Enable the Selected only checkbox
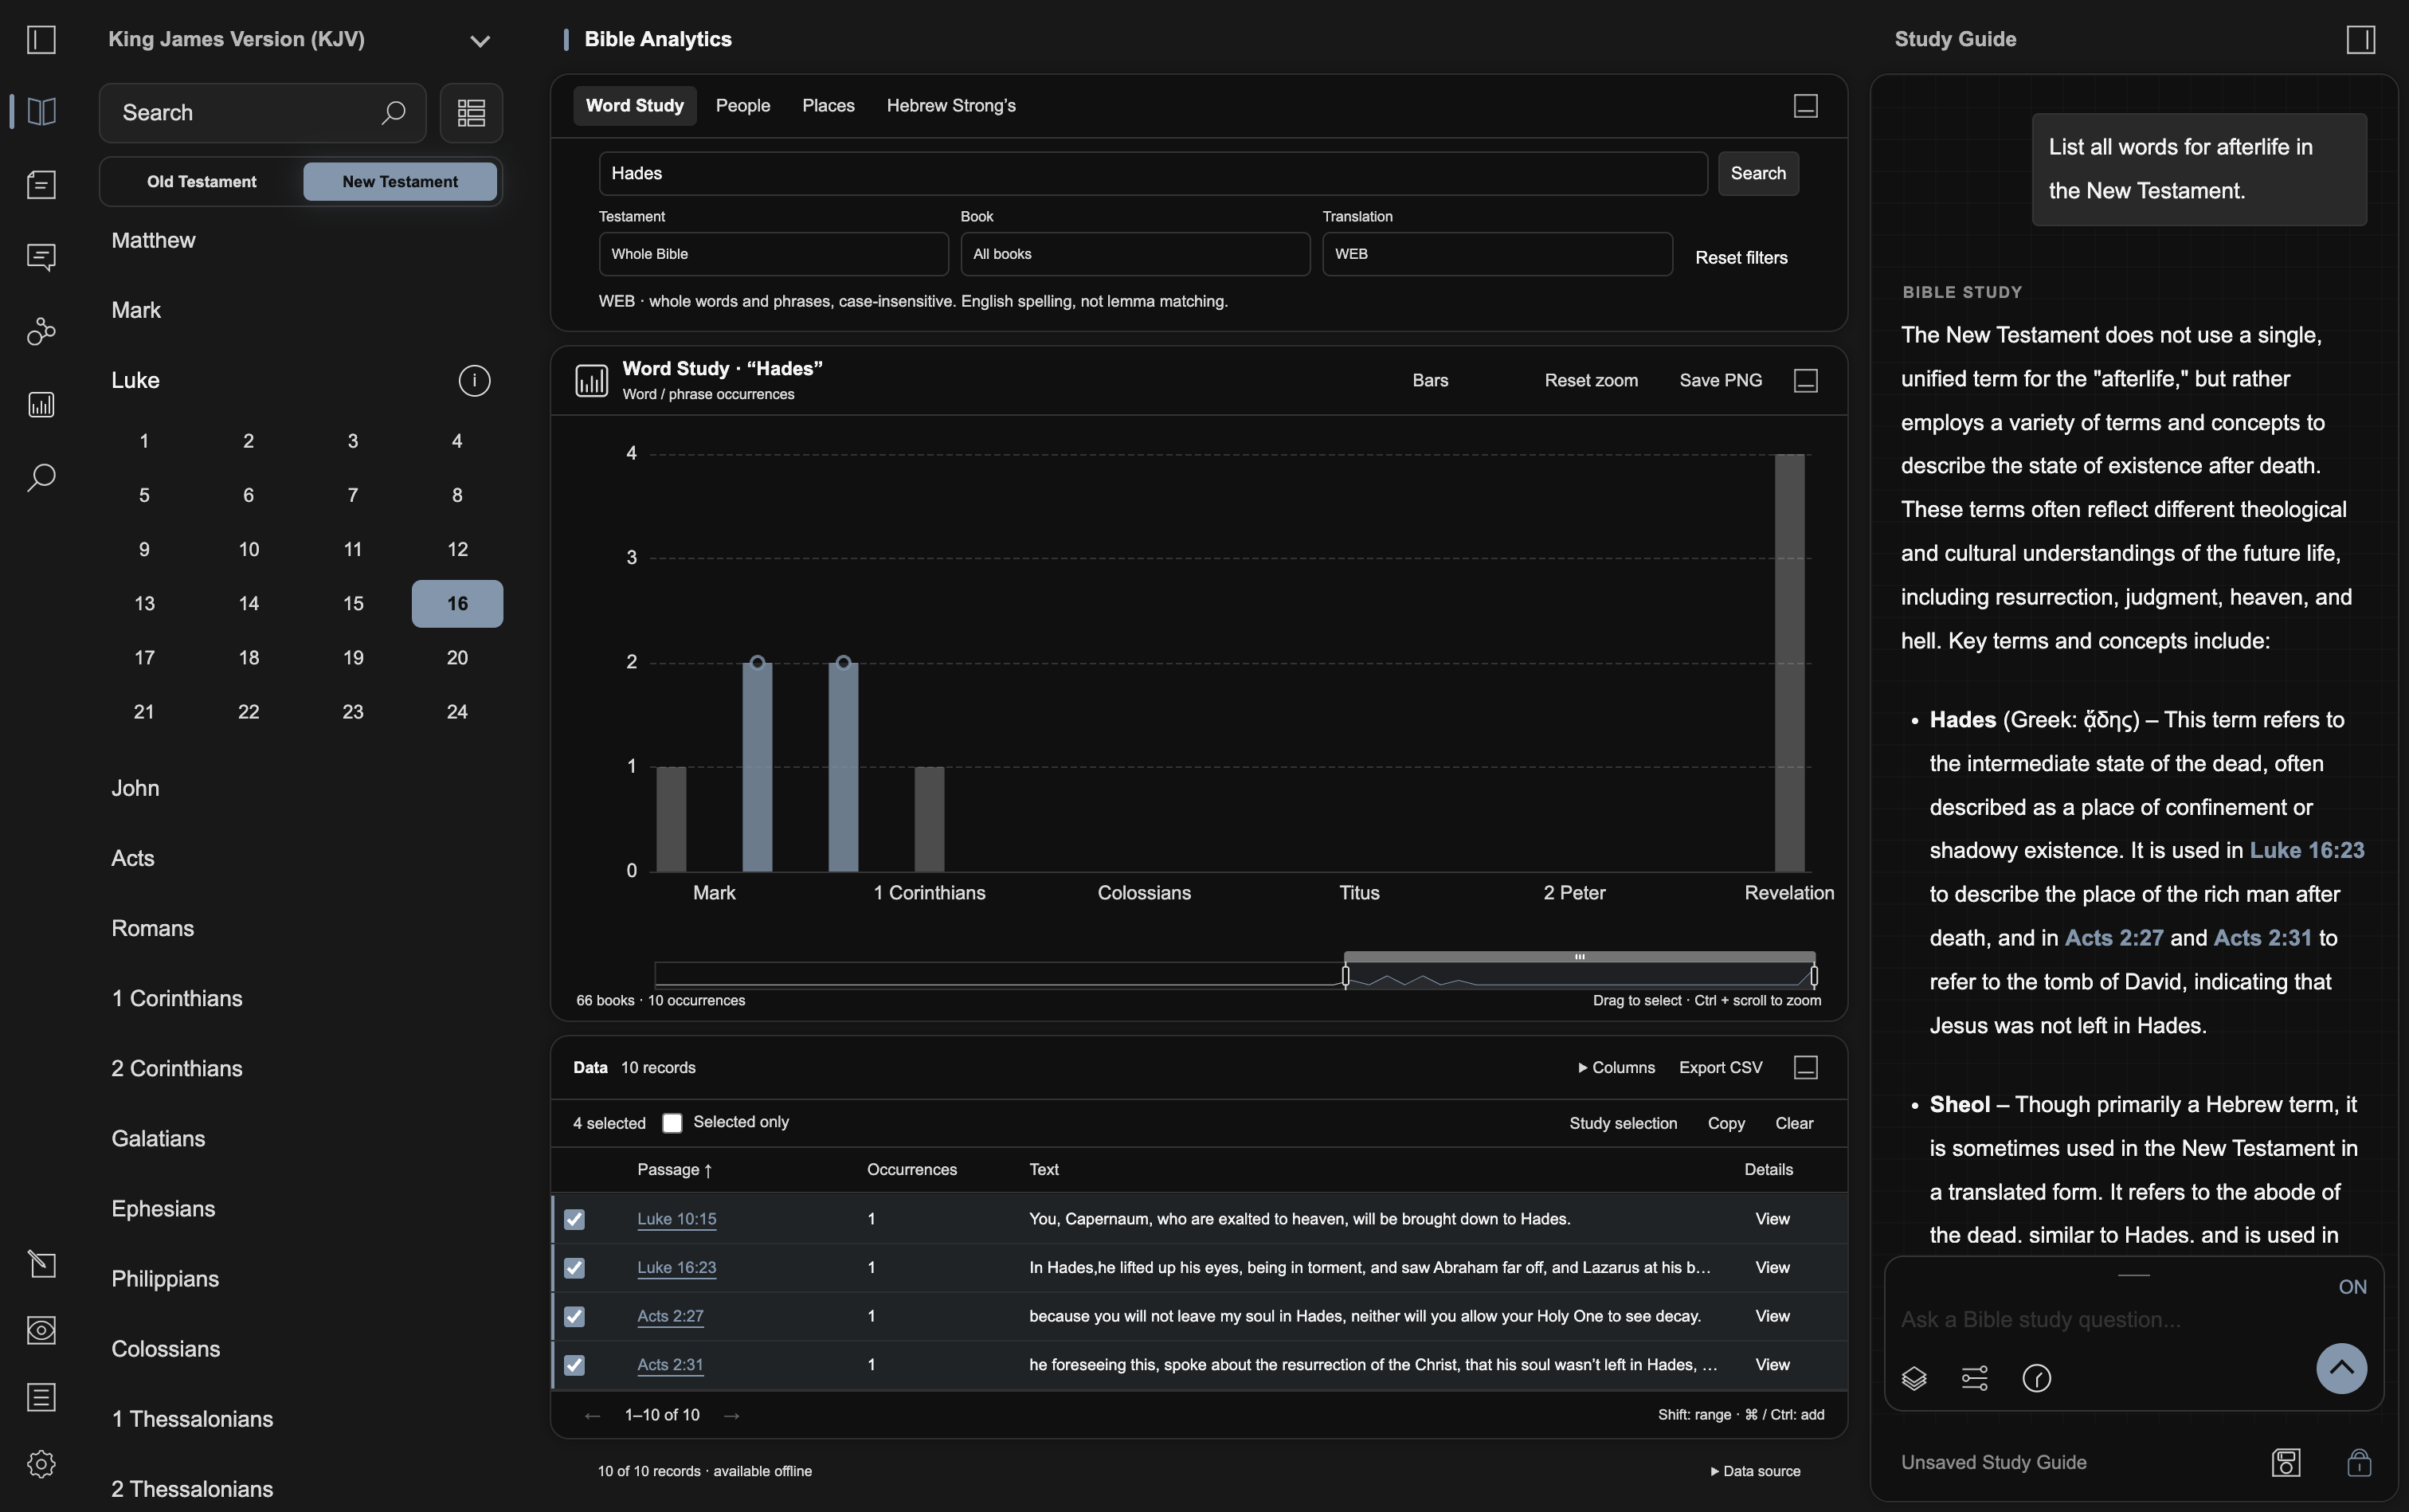 pos(672,1123)
